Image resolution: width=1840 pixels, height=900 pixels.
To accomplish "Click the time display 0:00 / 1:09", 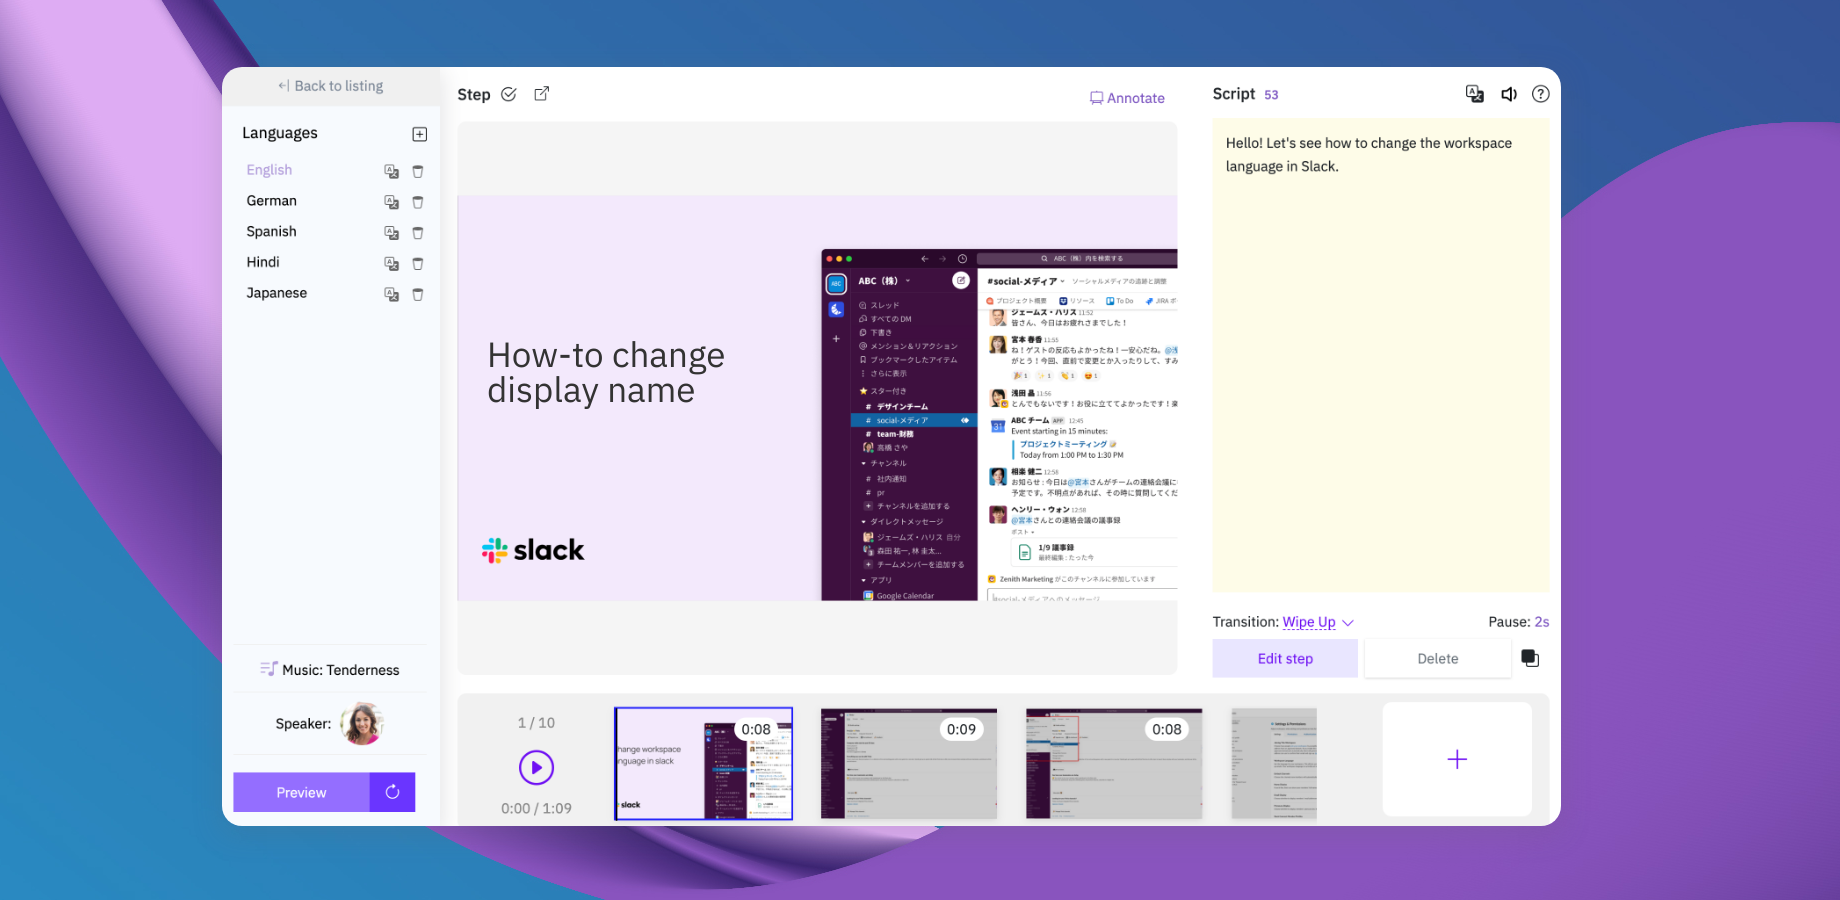I will pyautogui.click(x=536, y=808).
